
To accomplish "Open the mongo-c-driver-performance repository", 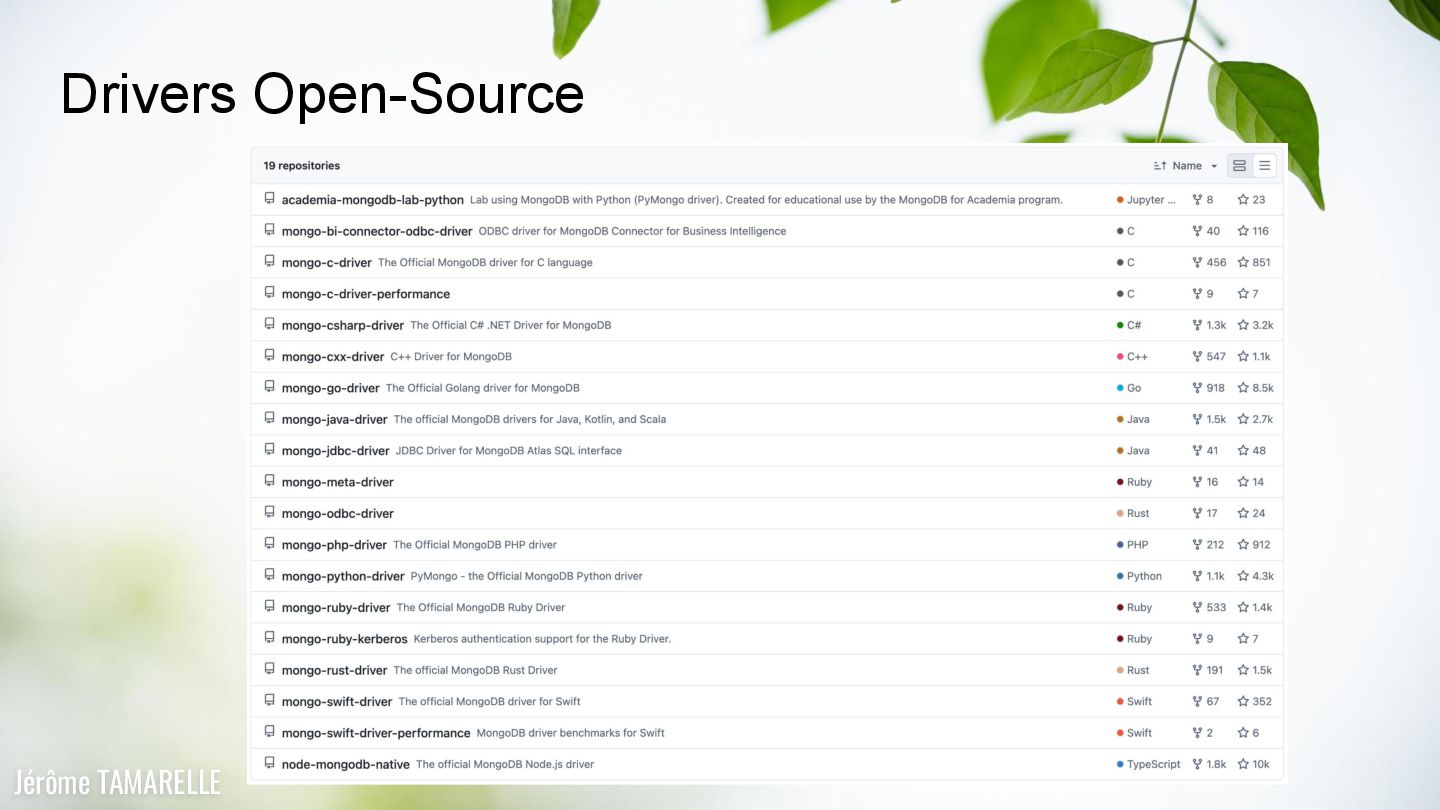I will [366, 294].
